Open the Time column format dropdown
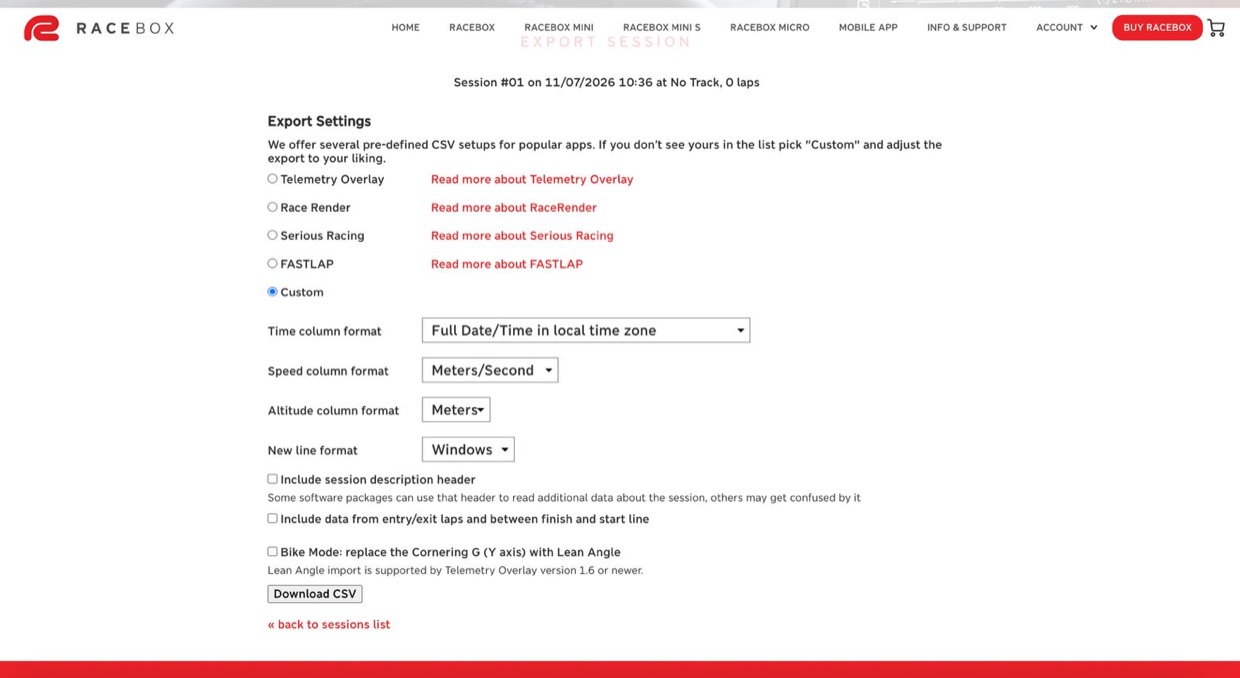This screenshot has height=678, width=1240. click(x=586, y=330)
